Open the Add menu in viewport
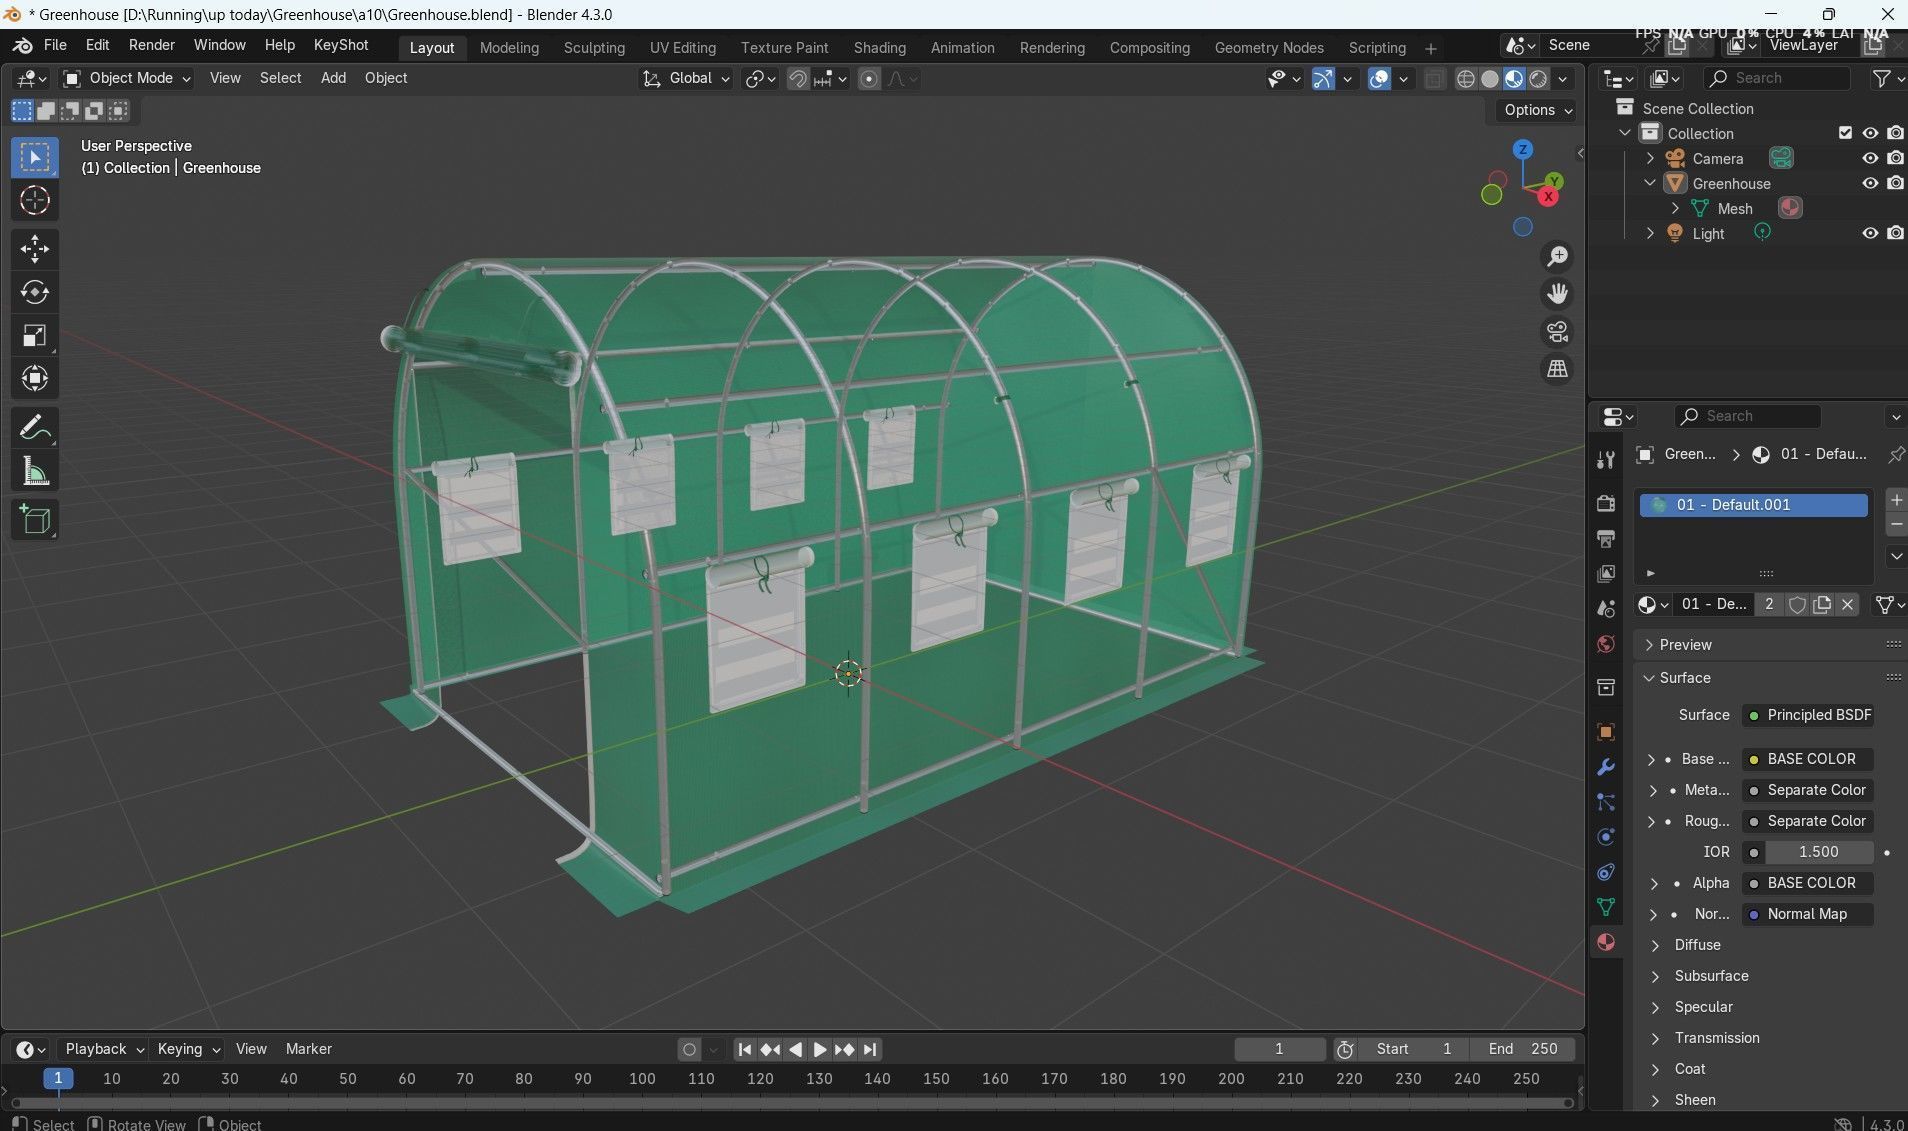1908x1131 pixels. tap(333, 78)
